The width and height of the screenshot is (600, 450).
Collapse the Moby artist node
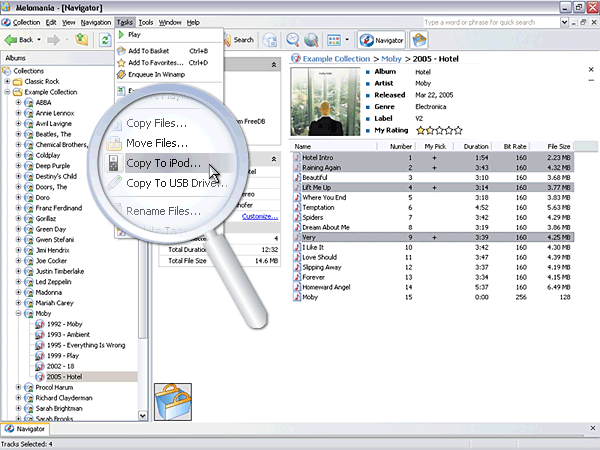click(x=18, y=313)
